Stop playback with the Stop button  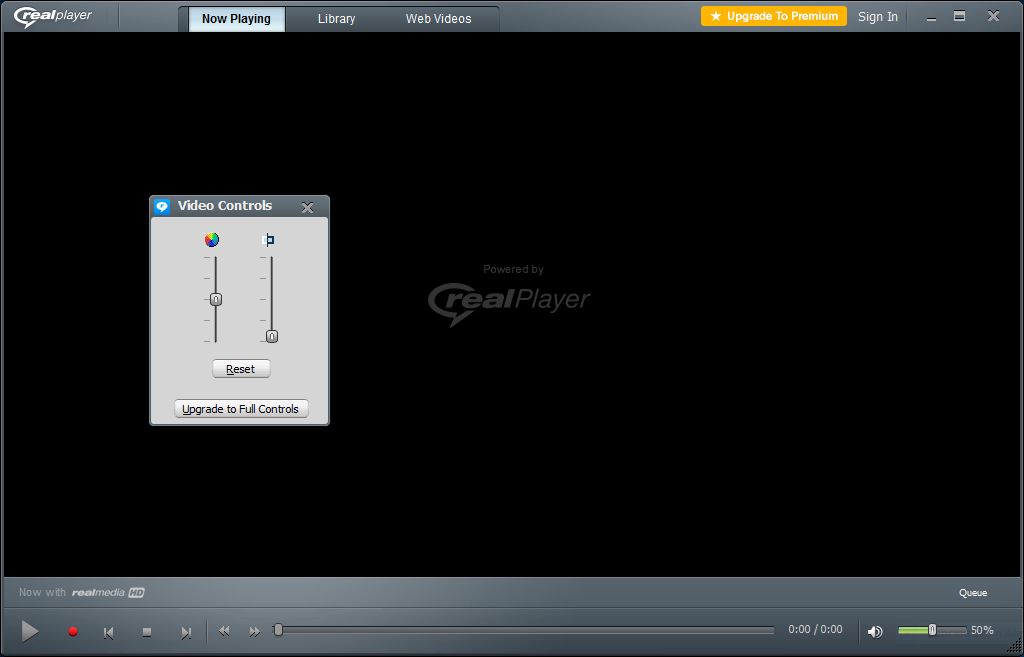coord(147,632)
